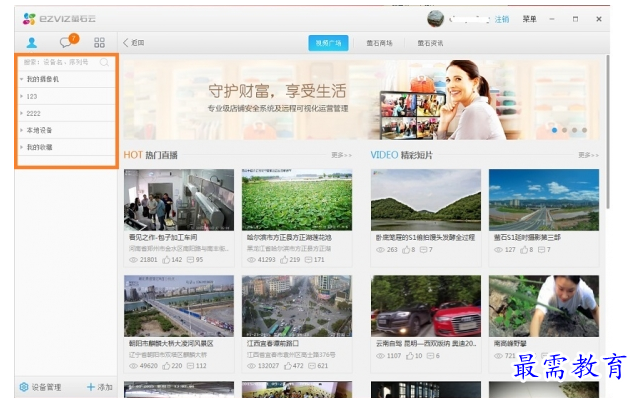The image size is (635, 398).
Task: Open the 萤石S1延时摄影第三部 thumbnail
Action: coord(544,200)
